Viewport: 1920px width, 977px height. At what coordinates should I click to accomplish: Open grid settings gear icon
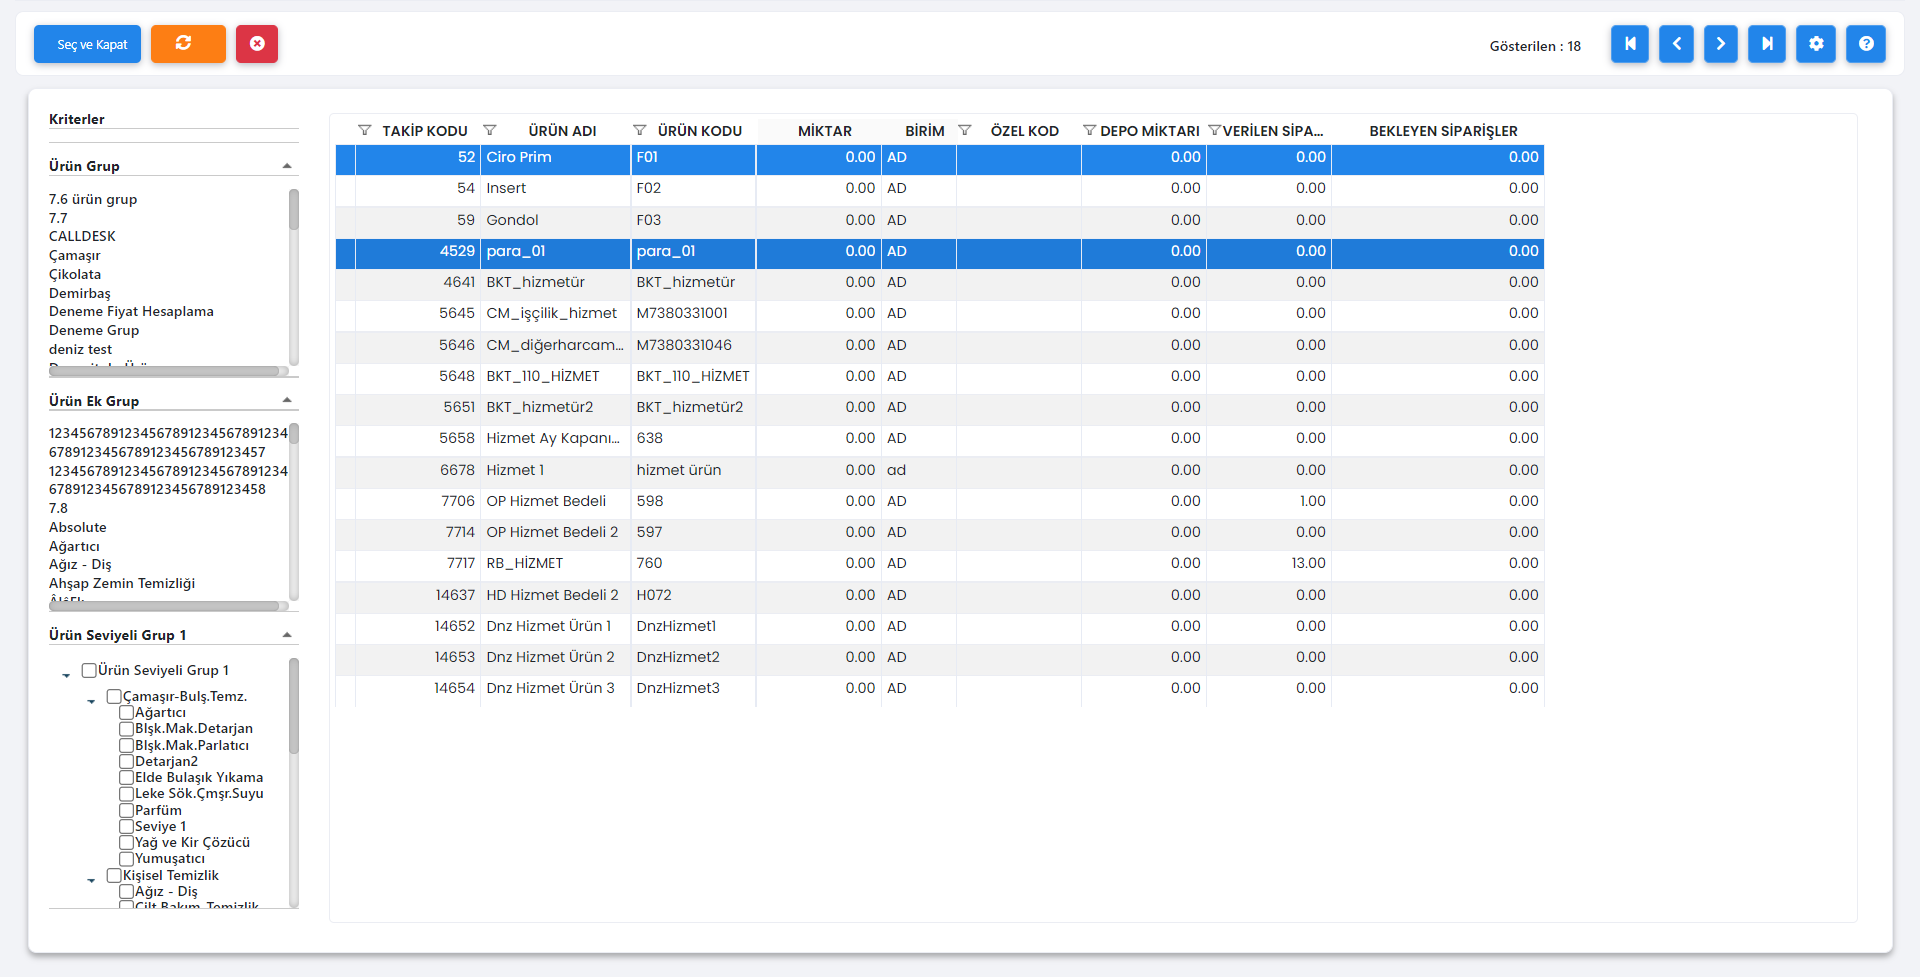[x=1815, y=44]
